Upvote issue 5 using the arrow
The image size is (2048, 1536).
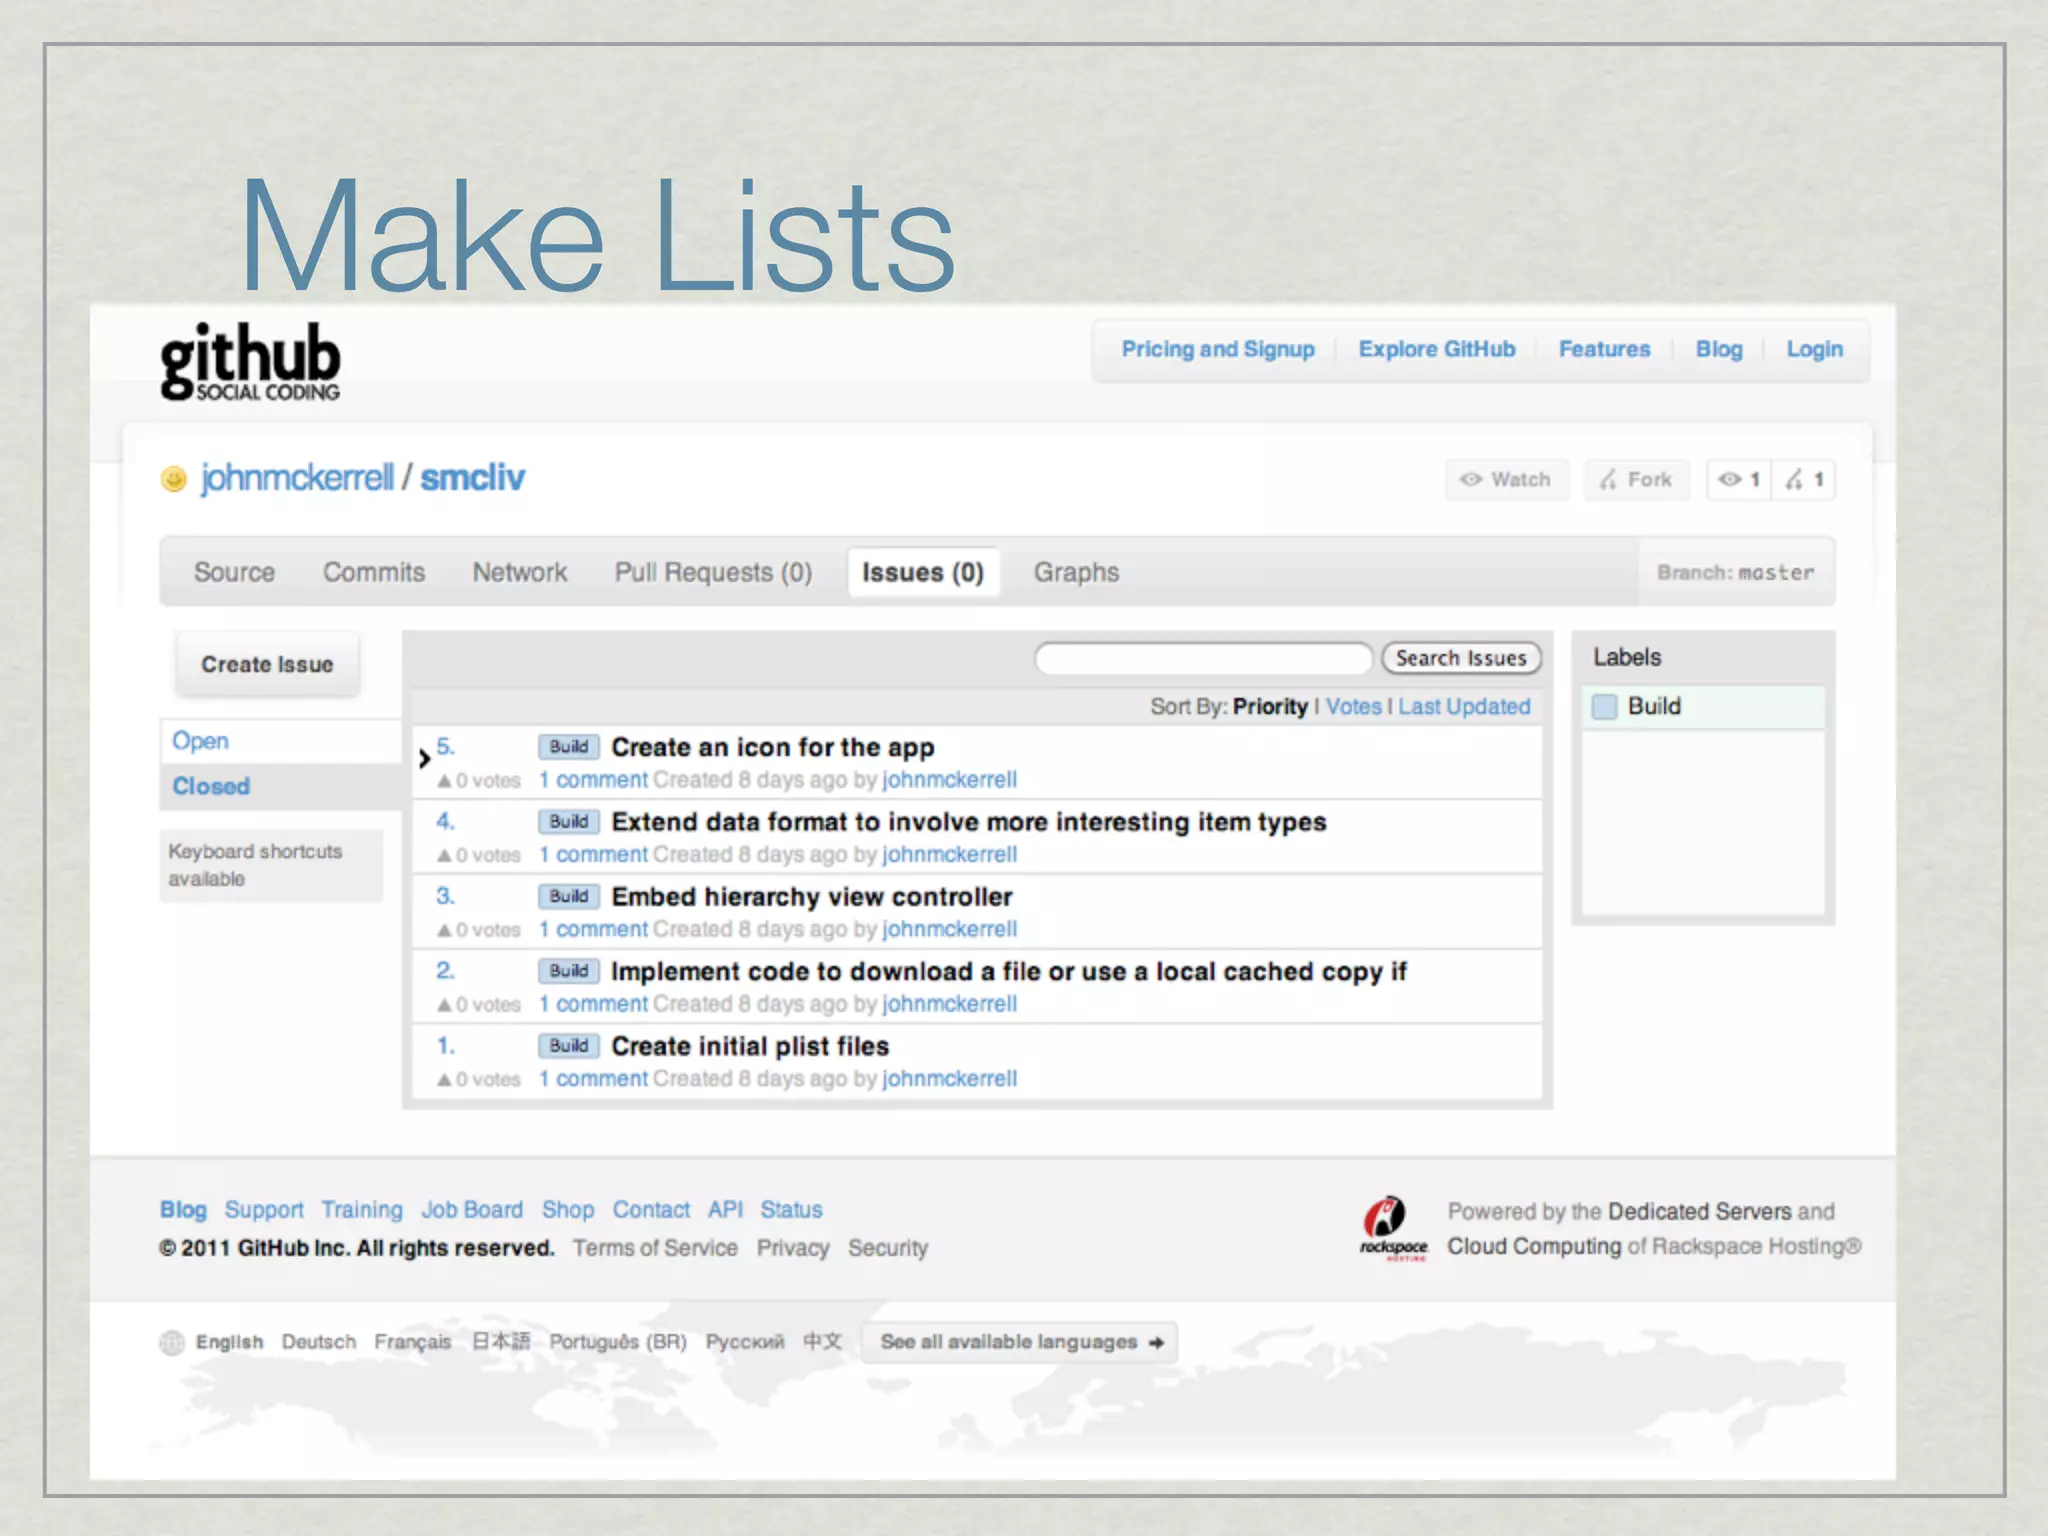(x=444, y=781)
